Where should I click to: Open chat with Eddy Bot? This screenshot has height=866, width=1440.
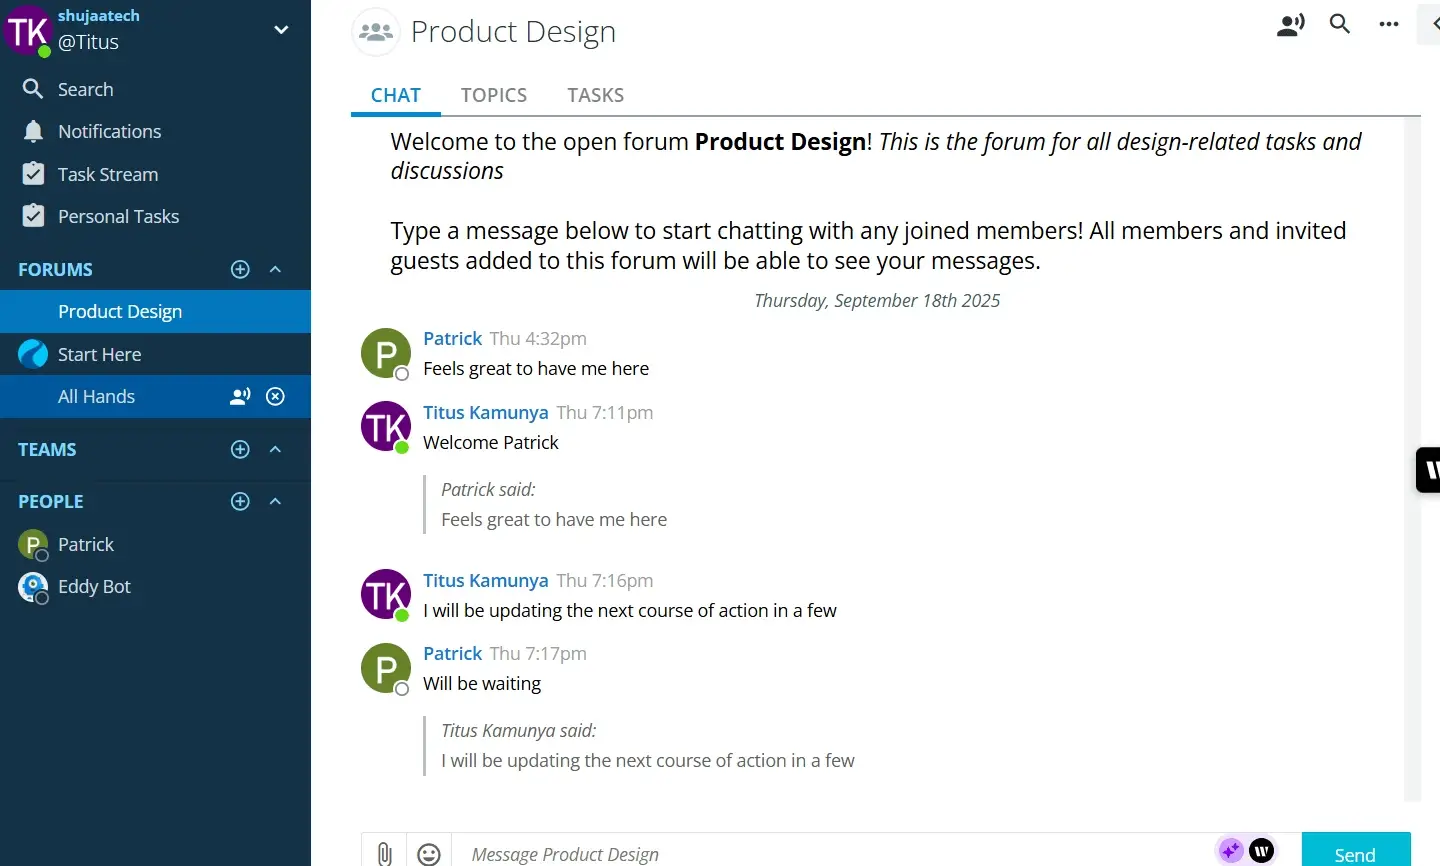94,587
